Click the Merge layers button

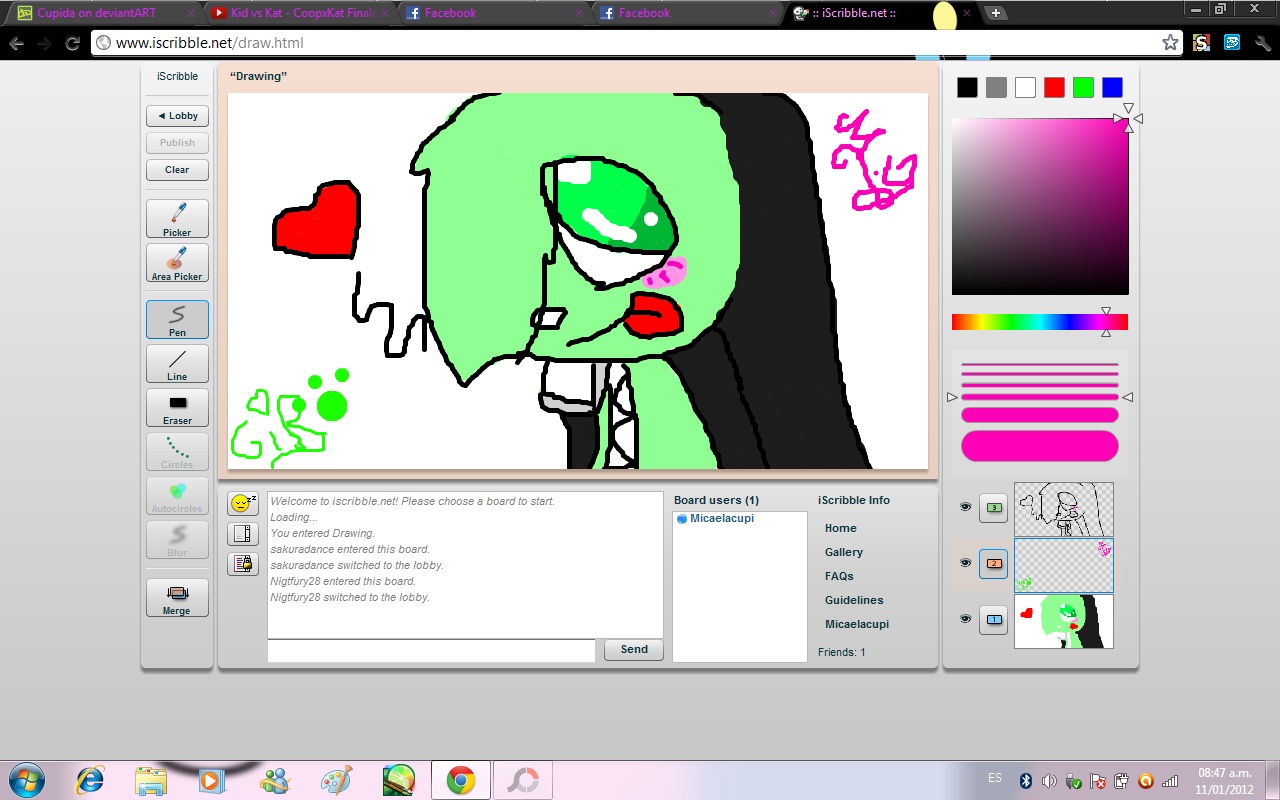pyautogui.click(x=177, y=598)
